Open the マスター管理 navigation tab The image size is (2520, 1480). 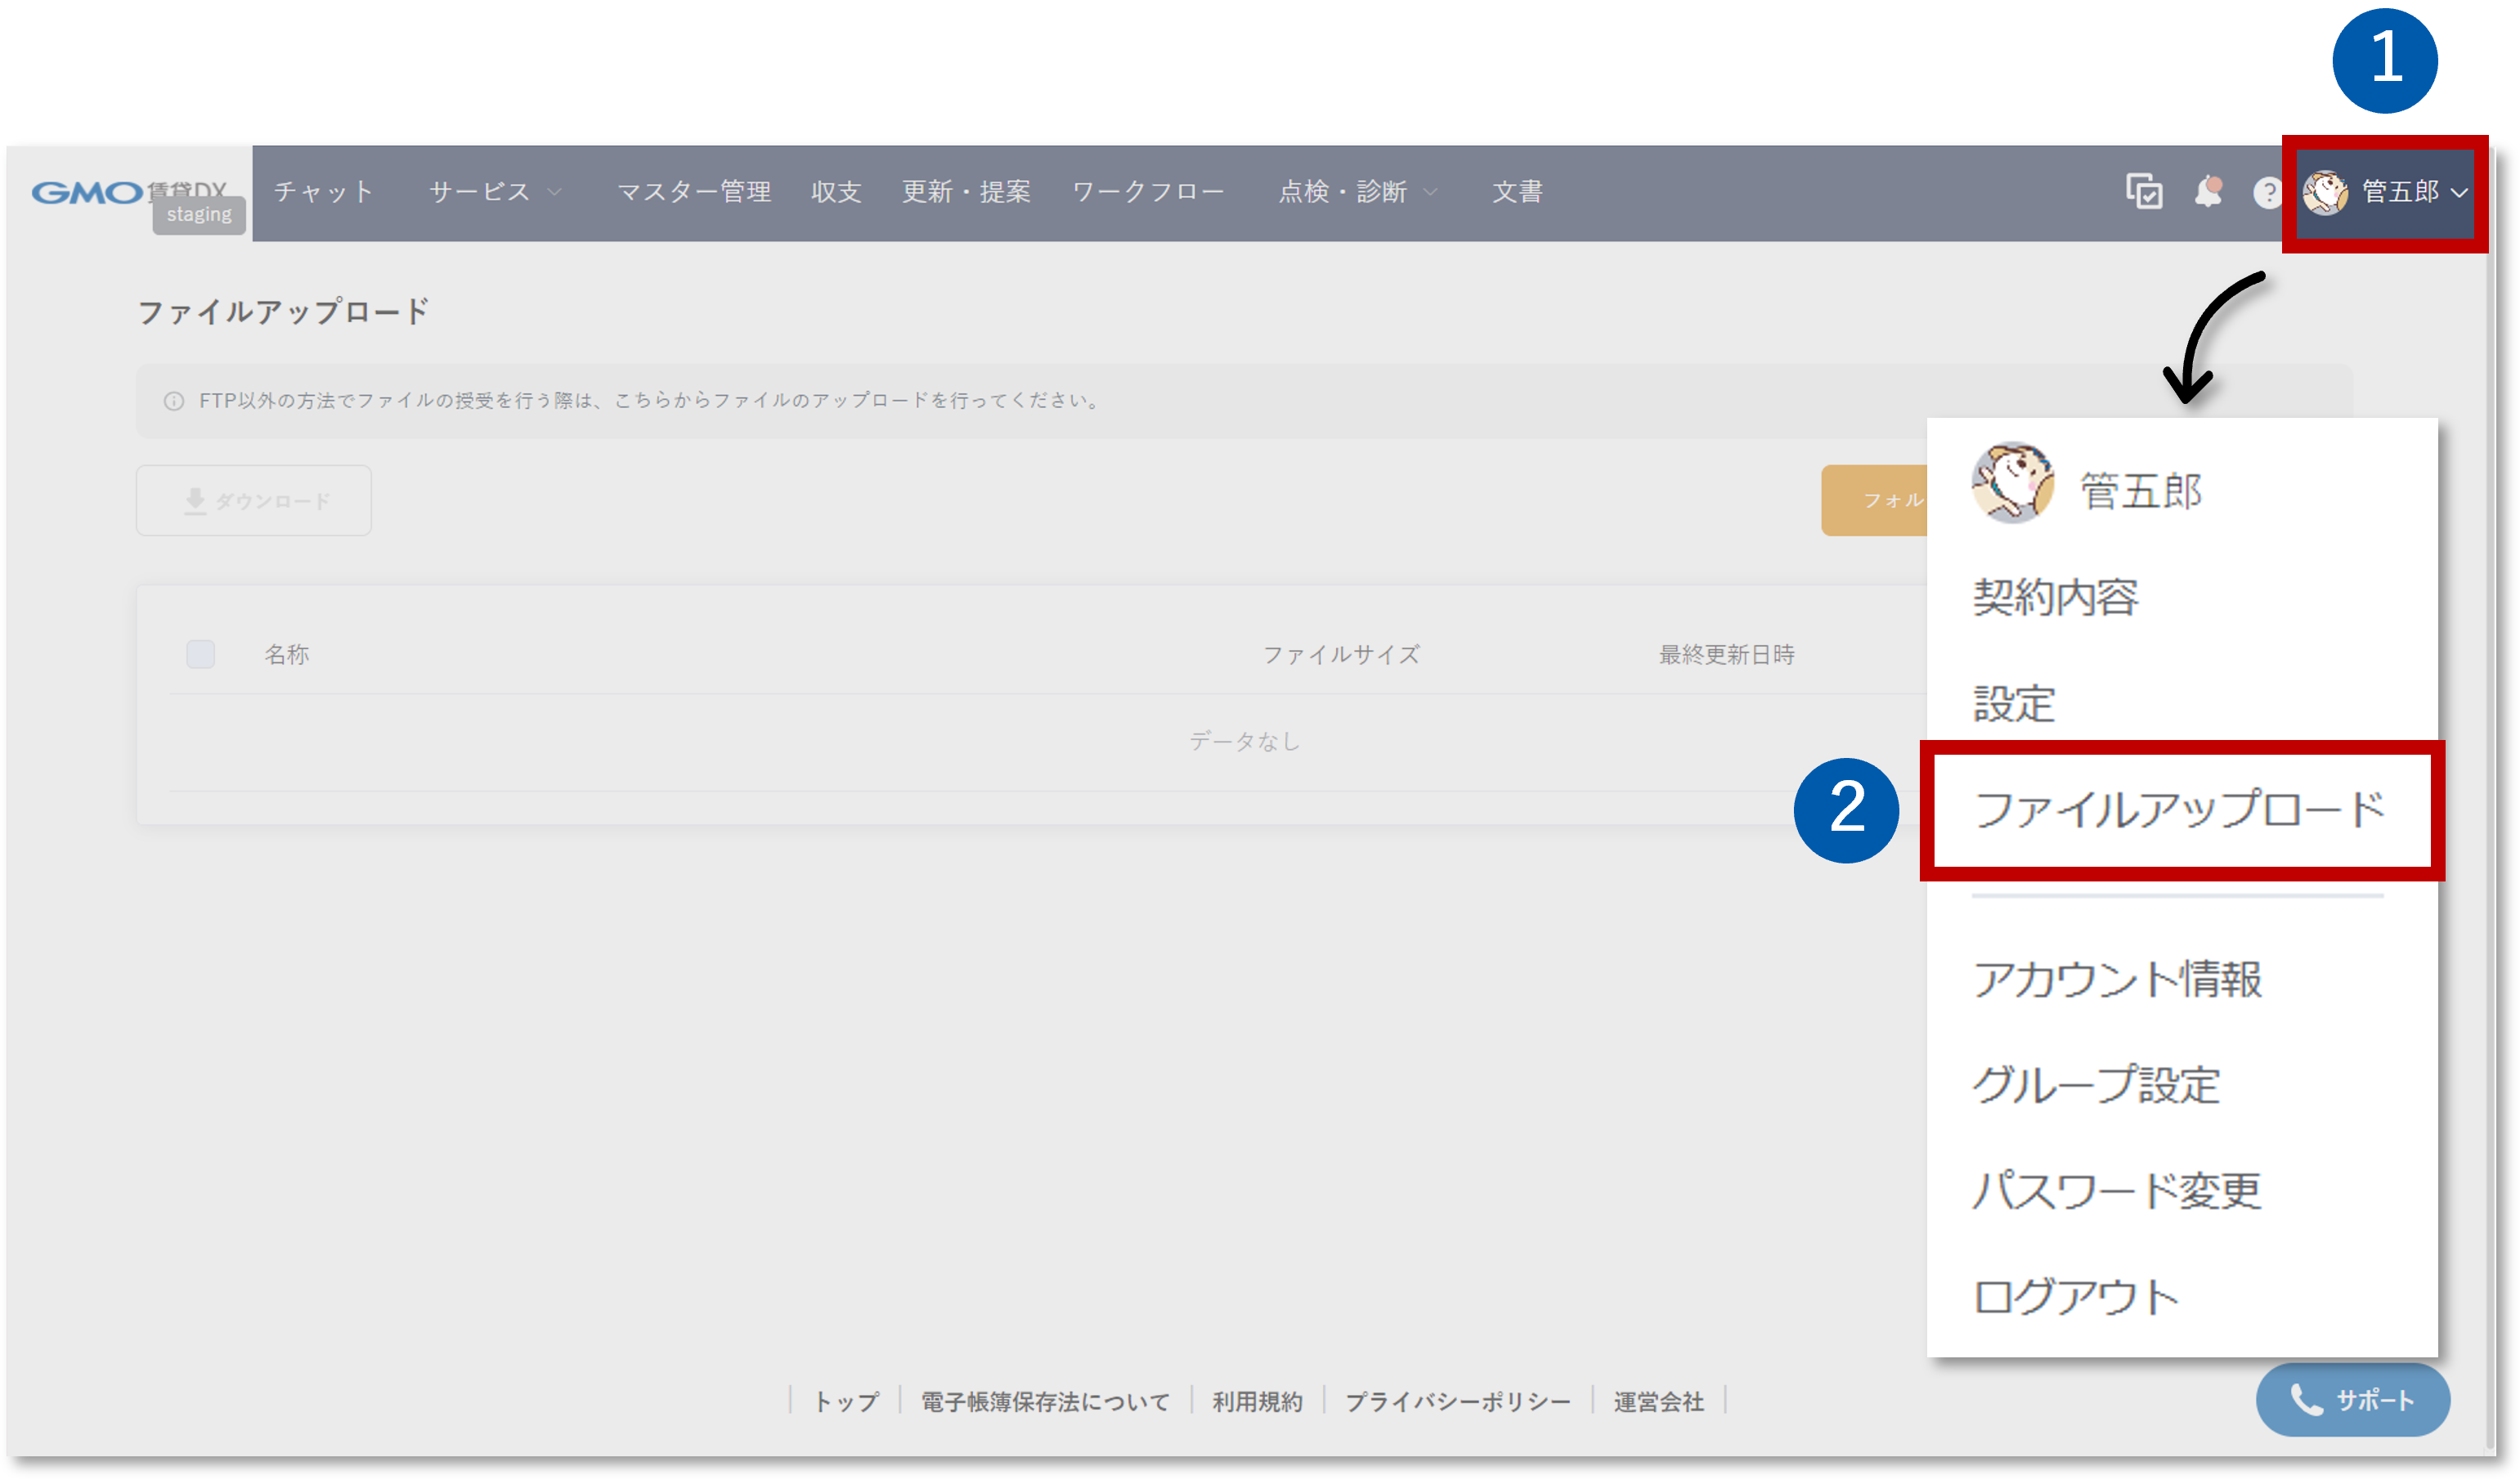[x=694, y=192]
